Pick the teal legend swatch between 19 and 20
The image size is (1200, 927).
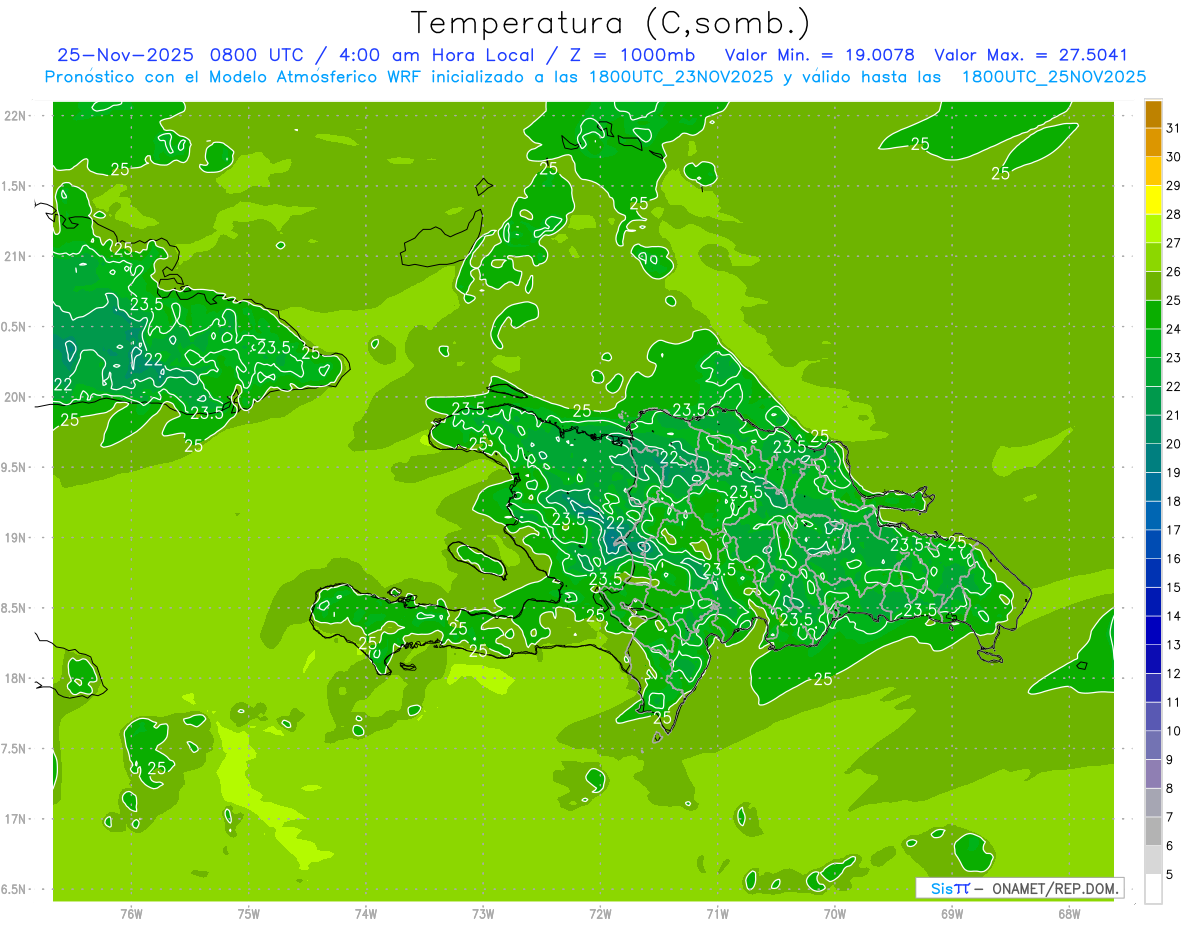click(1154, 458)
